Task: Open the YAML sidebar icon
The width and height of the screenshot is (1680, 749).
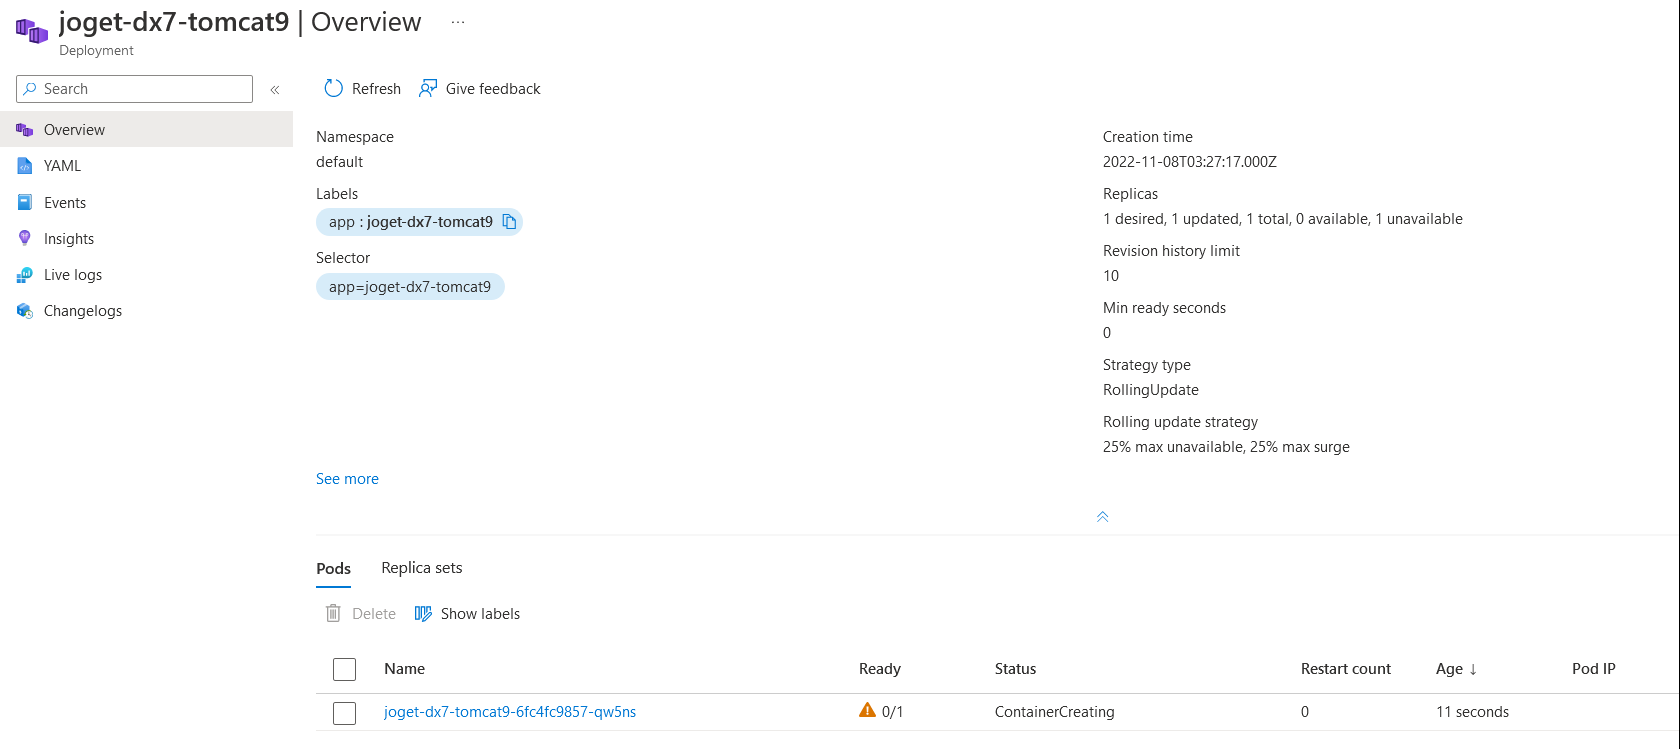Action: click(25, 166)
